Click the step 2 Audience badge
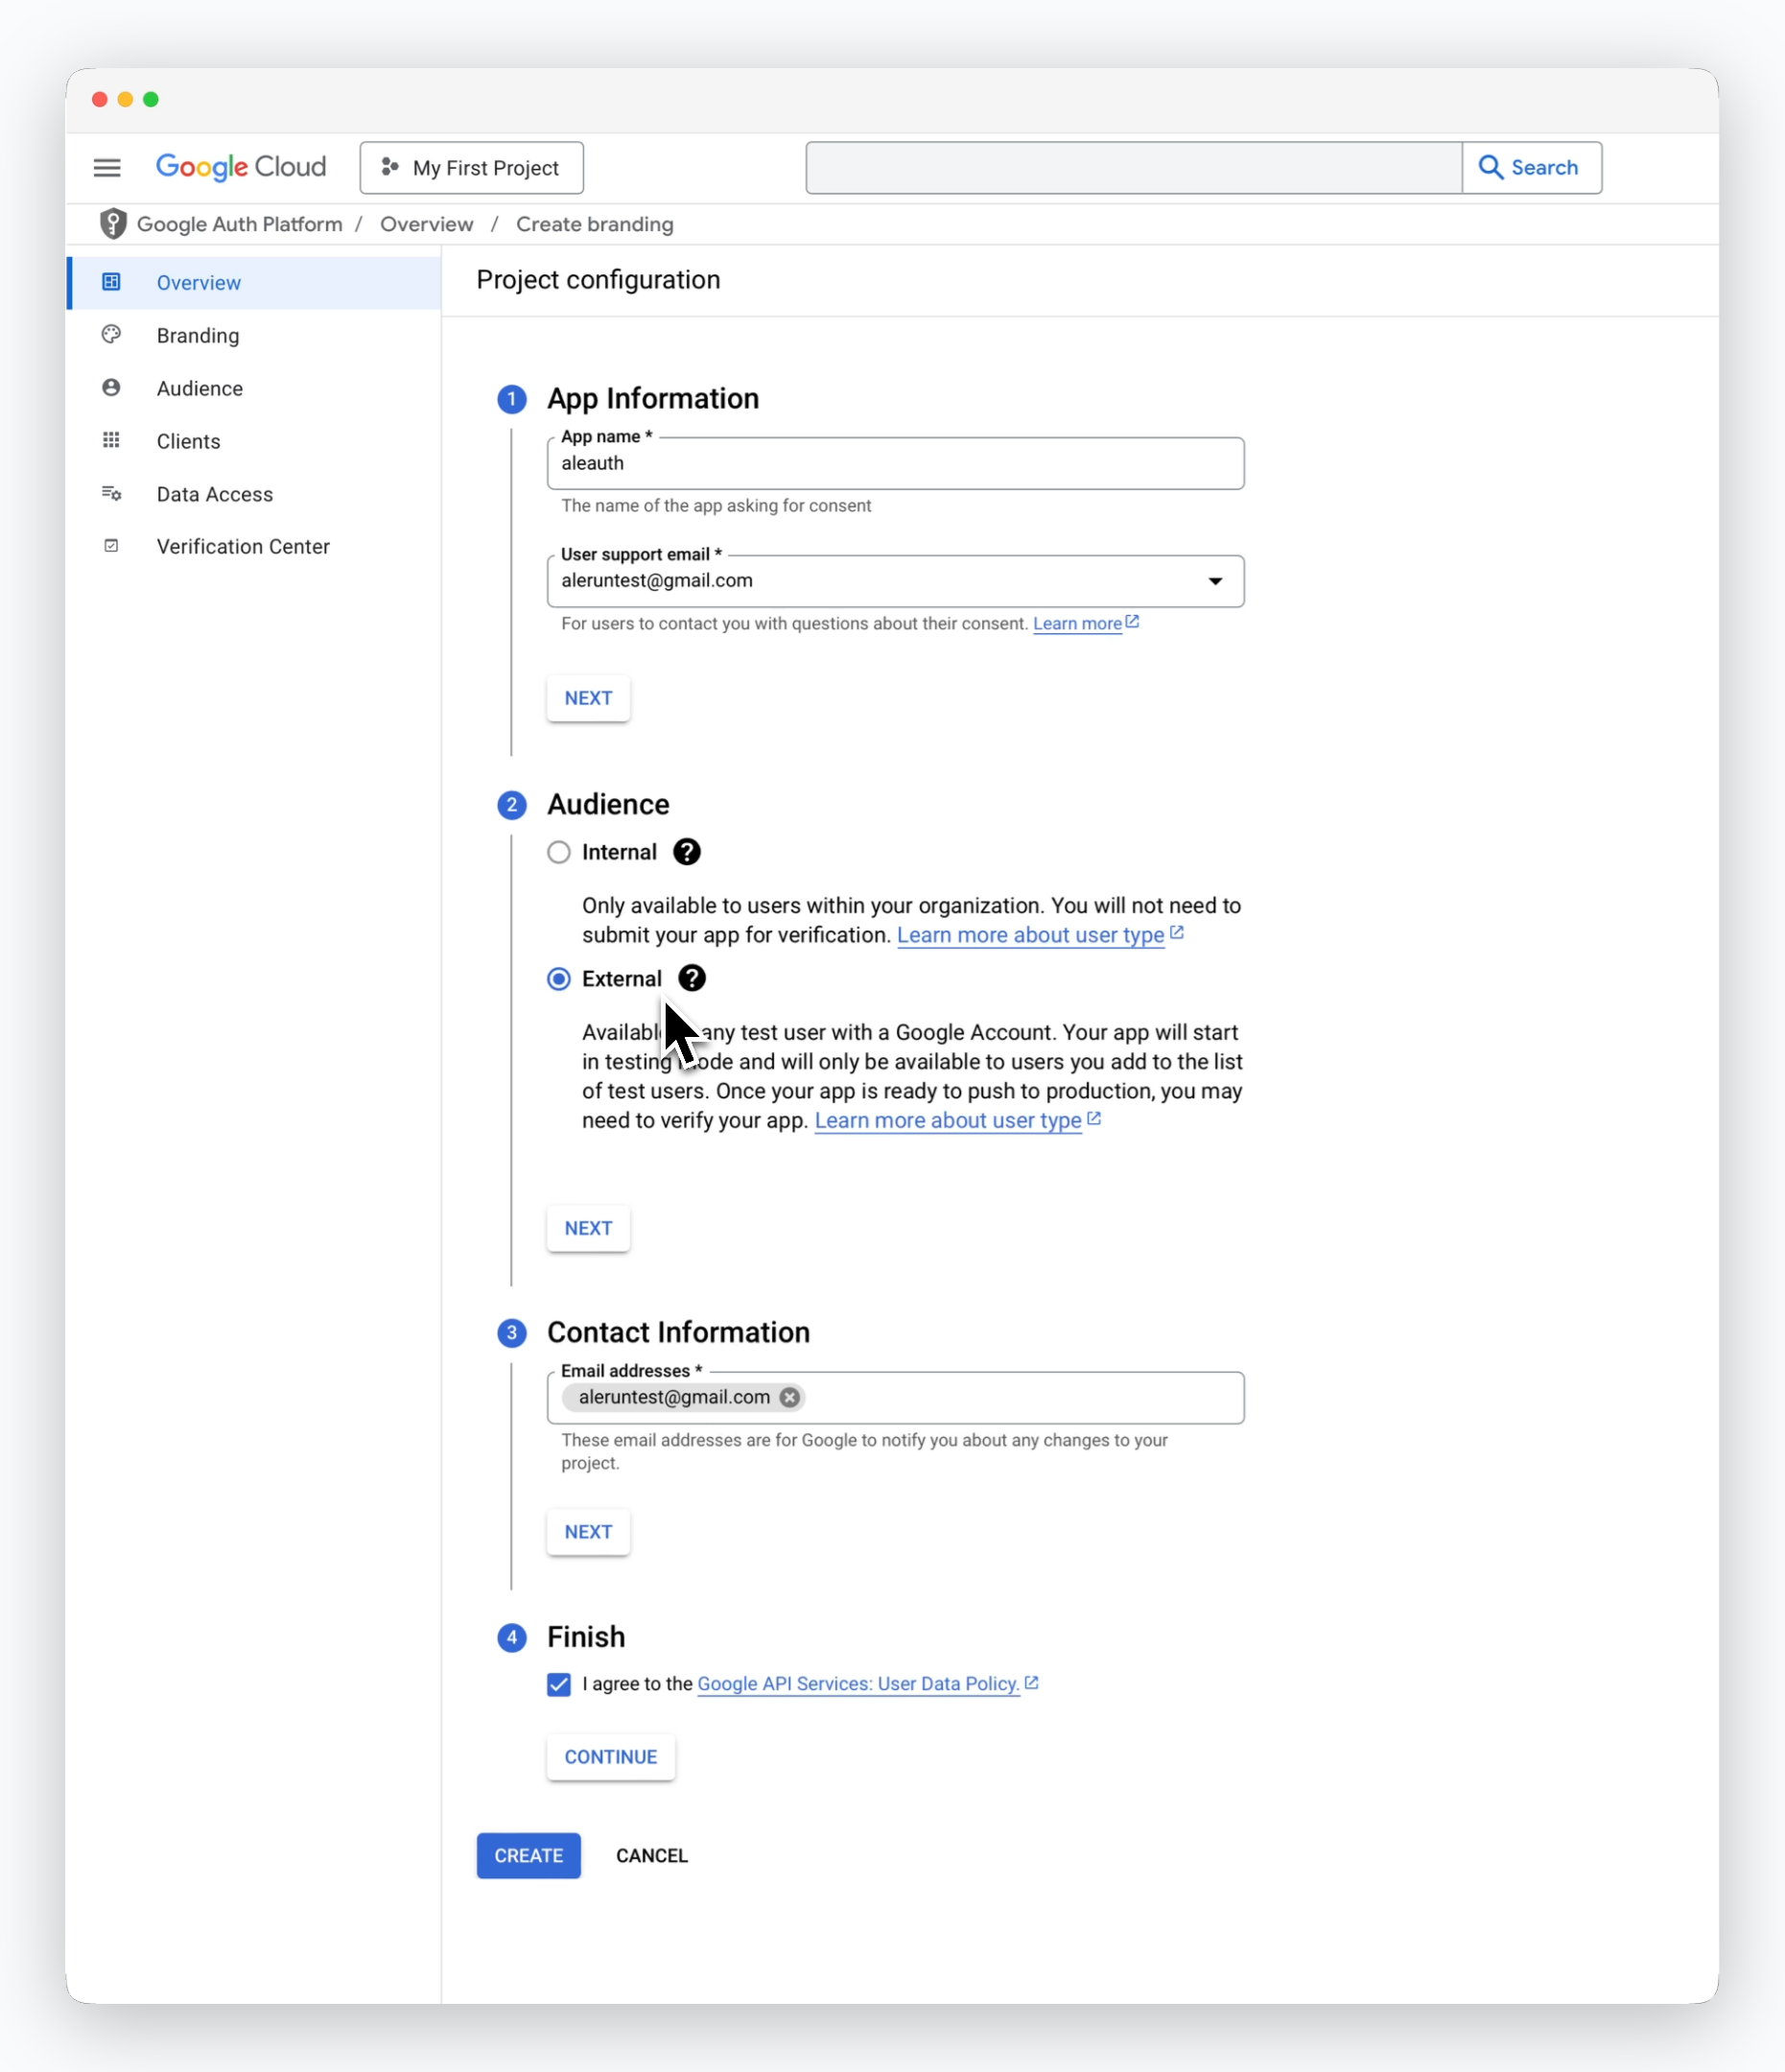The height and width of the screenshot is (2072, 1785). [512, 805]
